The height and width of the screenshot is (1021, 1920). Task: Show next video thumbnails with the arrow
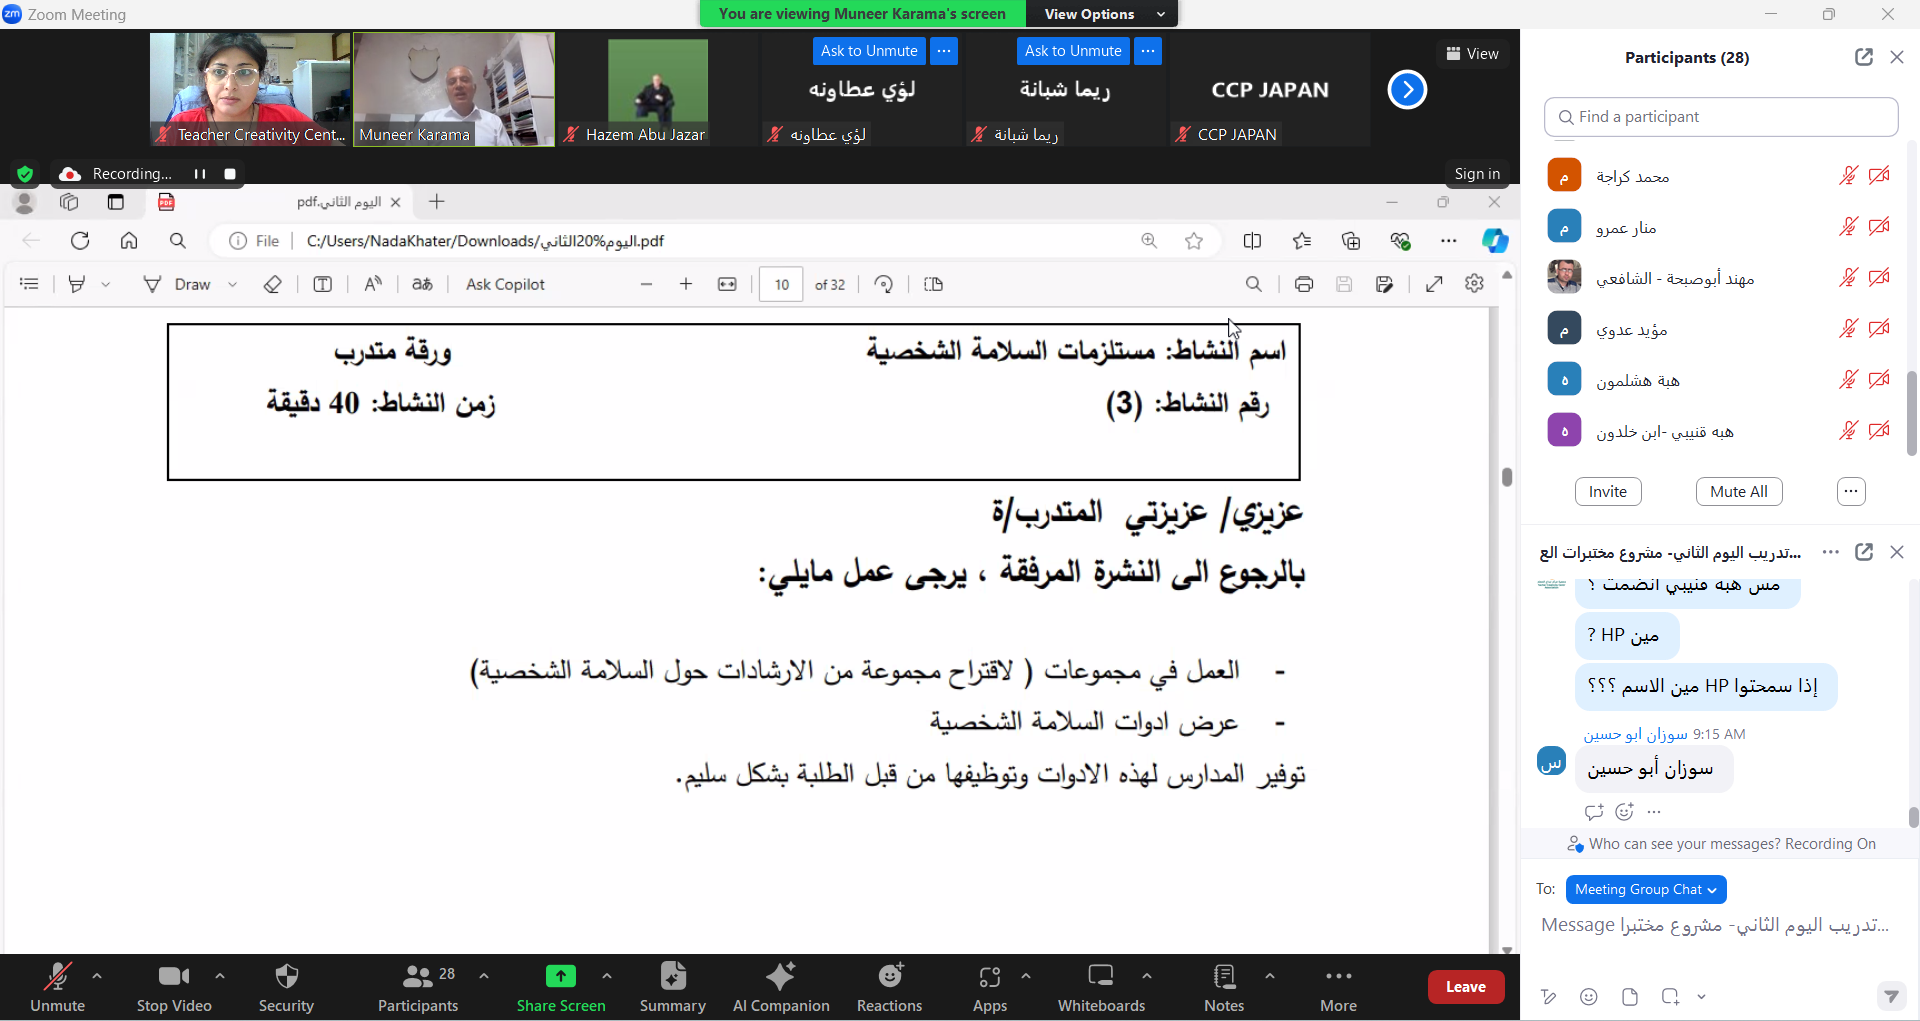pyautogui.click(x=1406, y=90)
